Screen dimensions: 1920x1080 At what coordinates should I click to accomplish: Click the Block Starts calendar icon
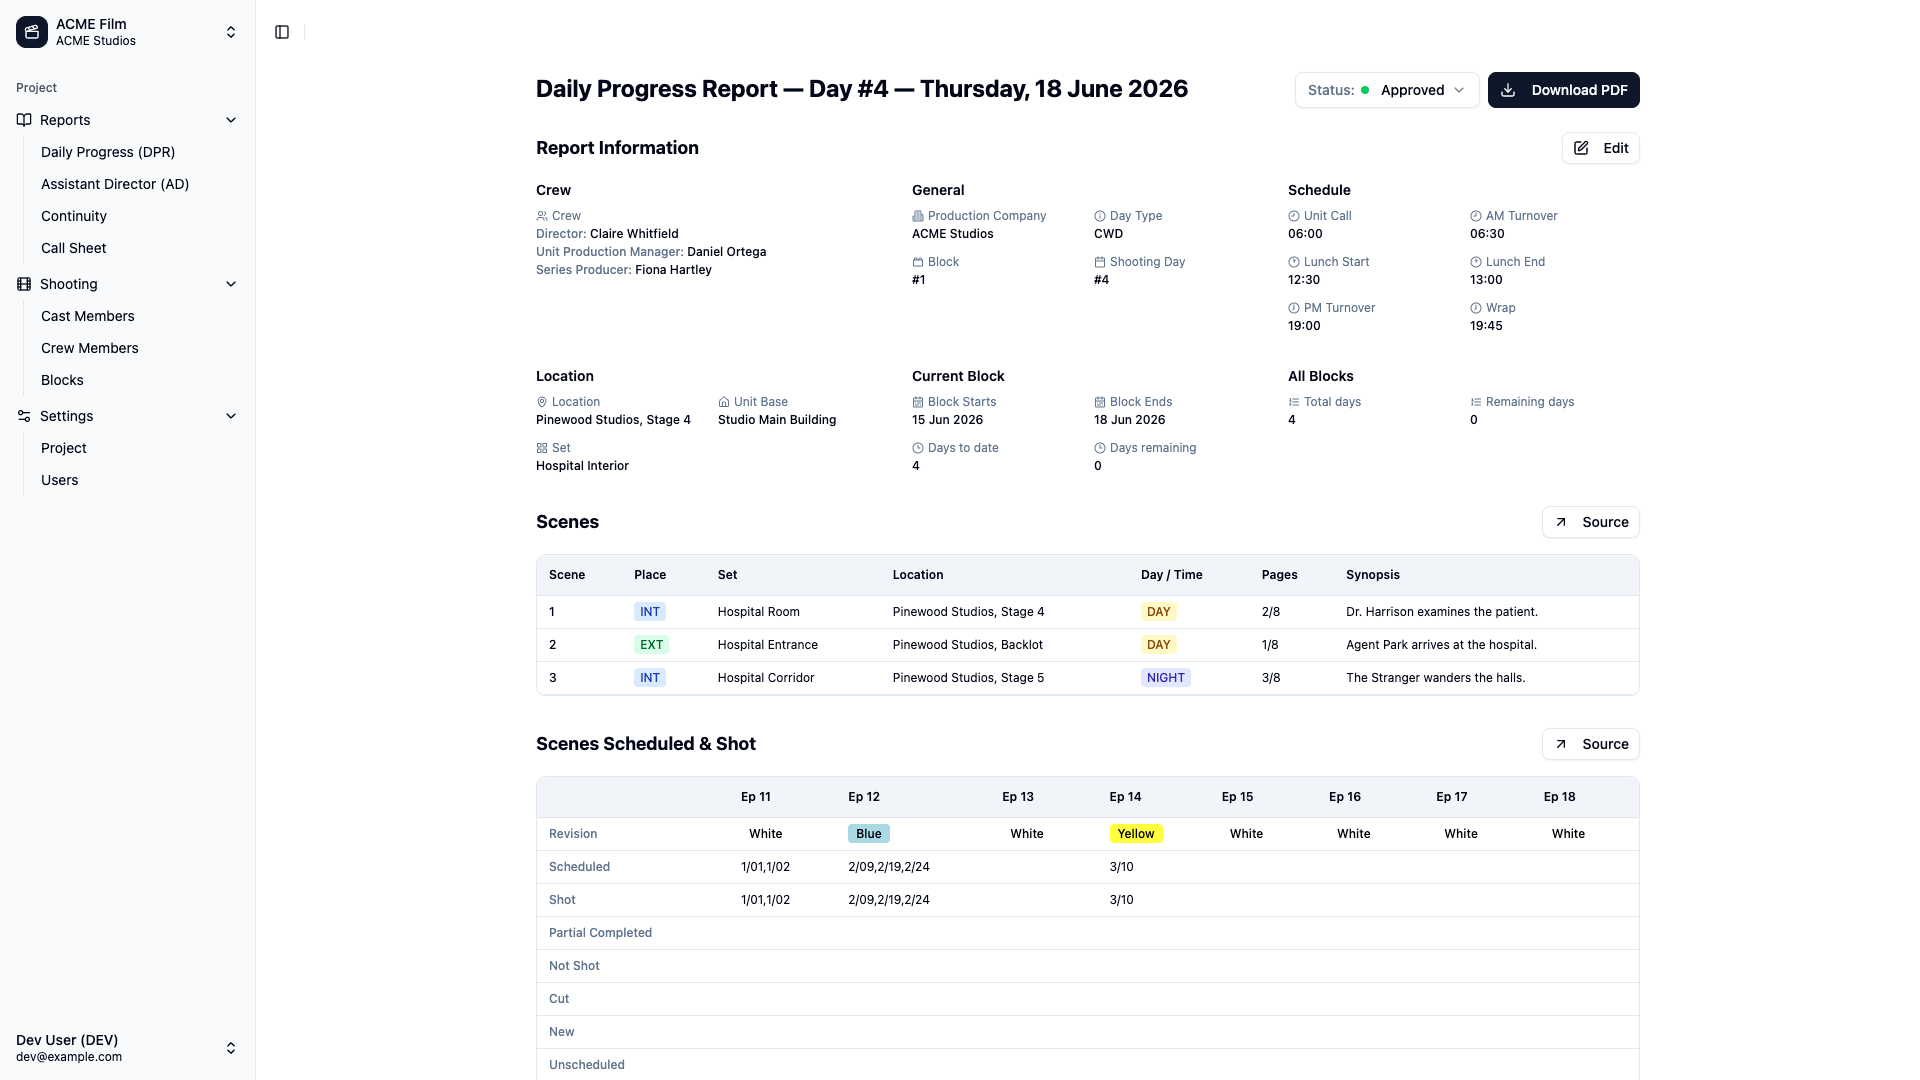(918, 402)
